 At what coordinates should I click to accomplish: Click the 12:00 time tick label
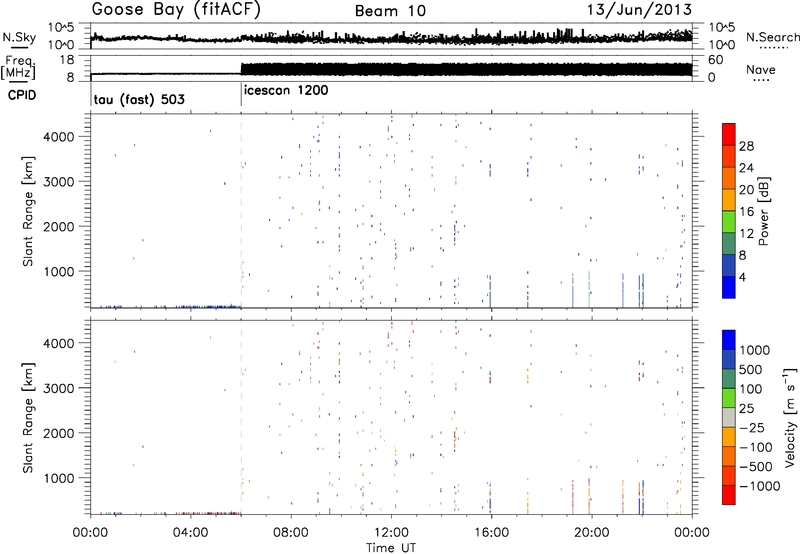tap(391, 533)
